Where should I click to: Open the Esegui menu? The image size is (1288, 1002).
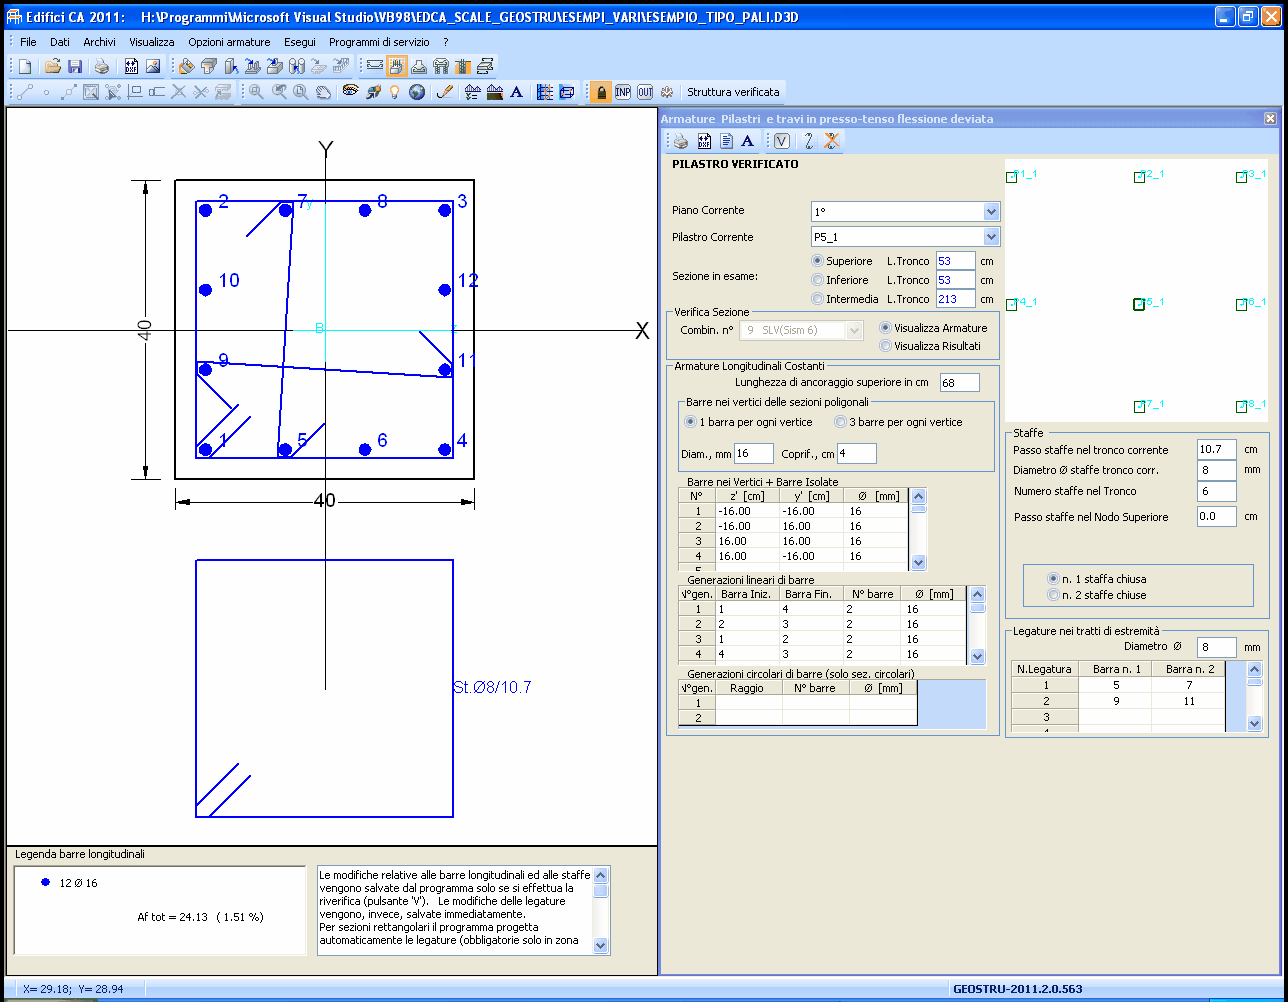tap(300, 42)
